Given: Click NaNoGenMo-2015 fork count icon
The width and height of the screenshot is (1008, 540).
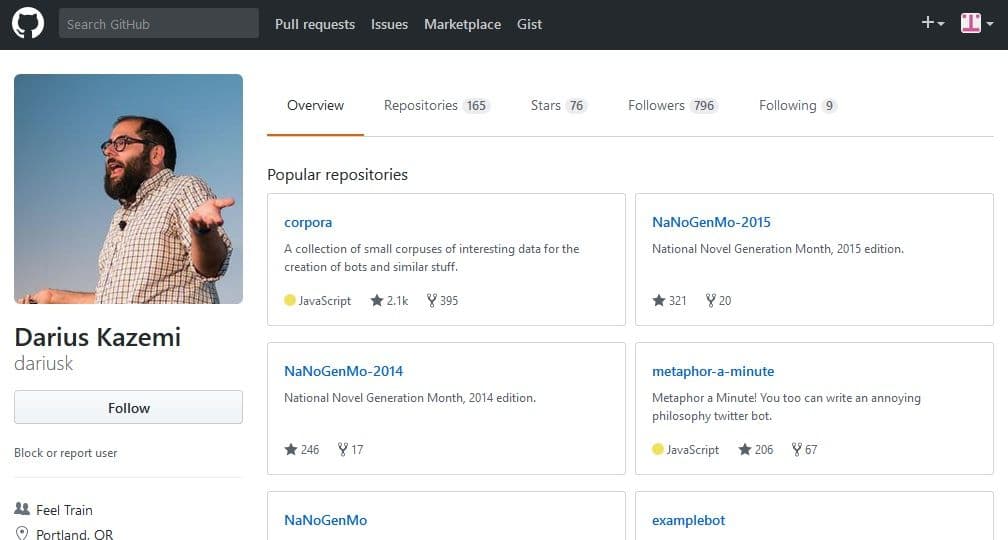Looking at the screenshot, I should tap(711, 300).
